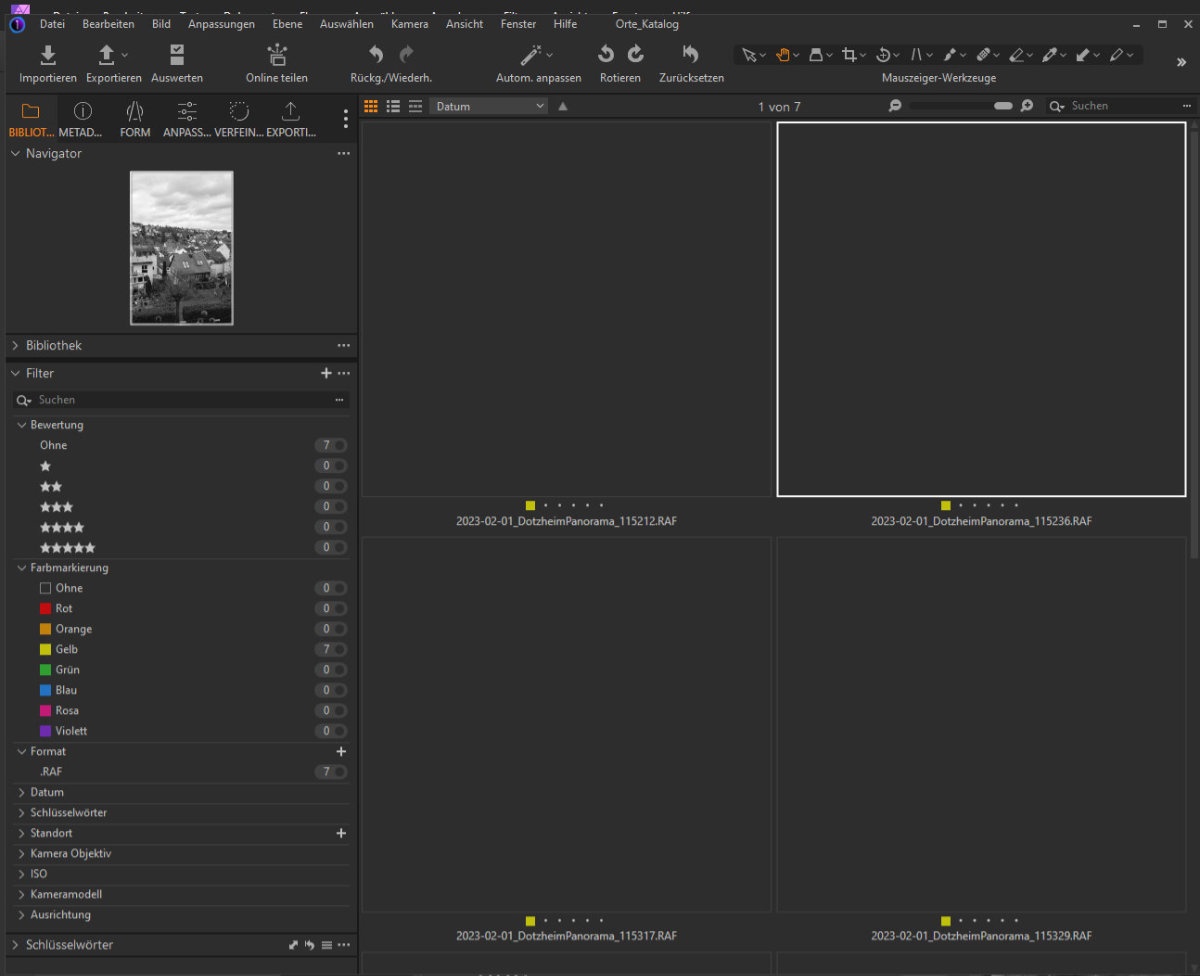
Task: Open the Anpassungen menu
Action: (221, 24)
